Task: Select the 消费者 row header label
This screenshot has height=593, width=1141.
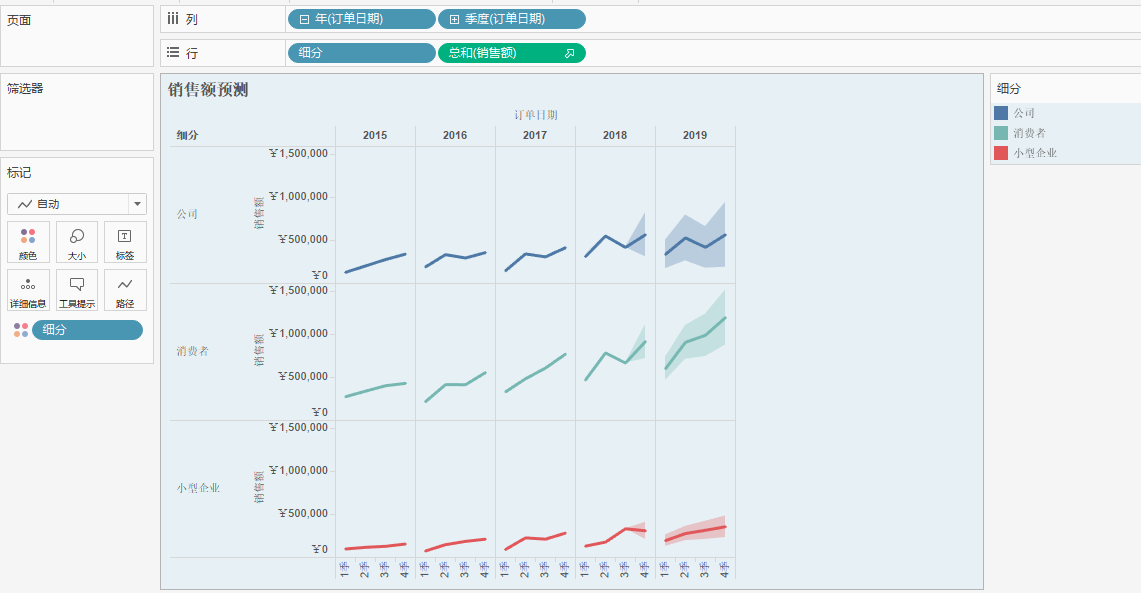Action: (192, 351)
